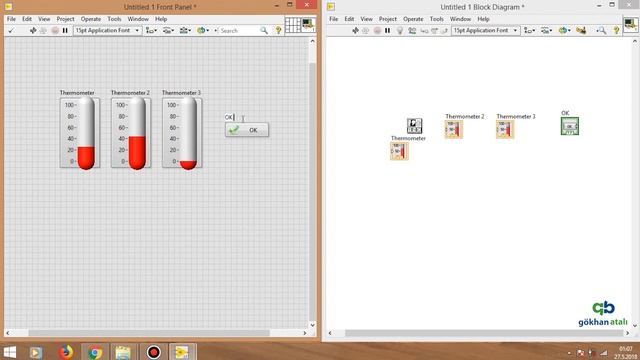Open the Tools menu in the Block Diagram
This screenshot has height=360, width=640.
436,19
